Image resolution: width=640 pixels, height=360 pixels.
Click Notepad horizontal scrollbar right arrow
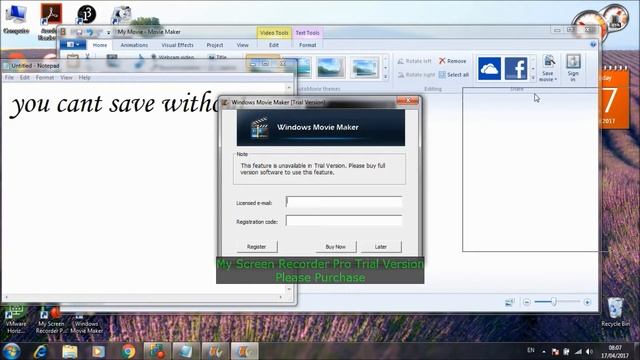[x=281, y=297]
